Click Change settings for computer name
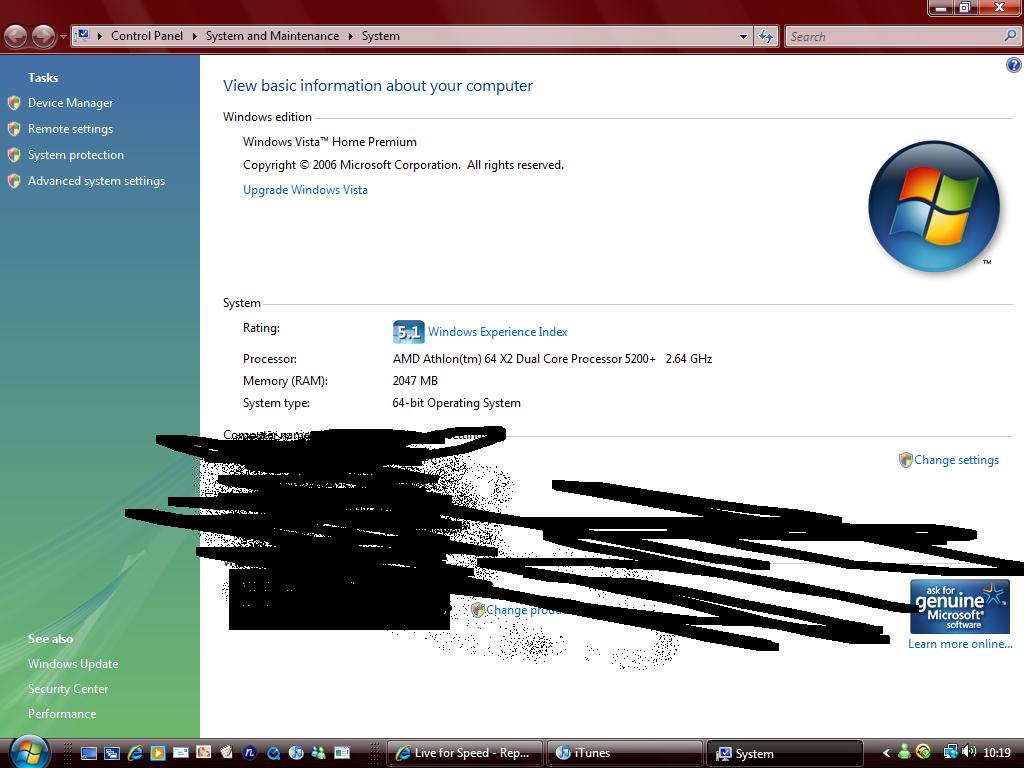Viewport: 1024px width, 768px height. [956, 460]
